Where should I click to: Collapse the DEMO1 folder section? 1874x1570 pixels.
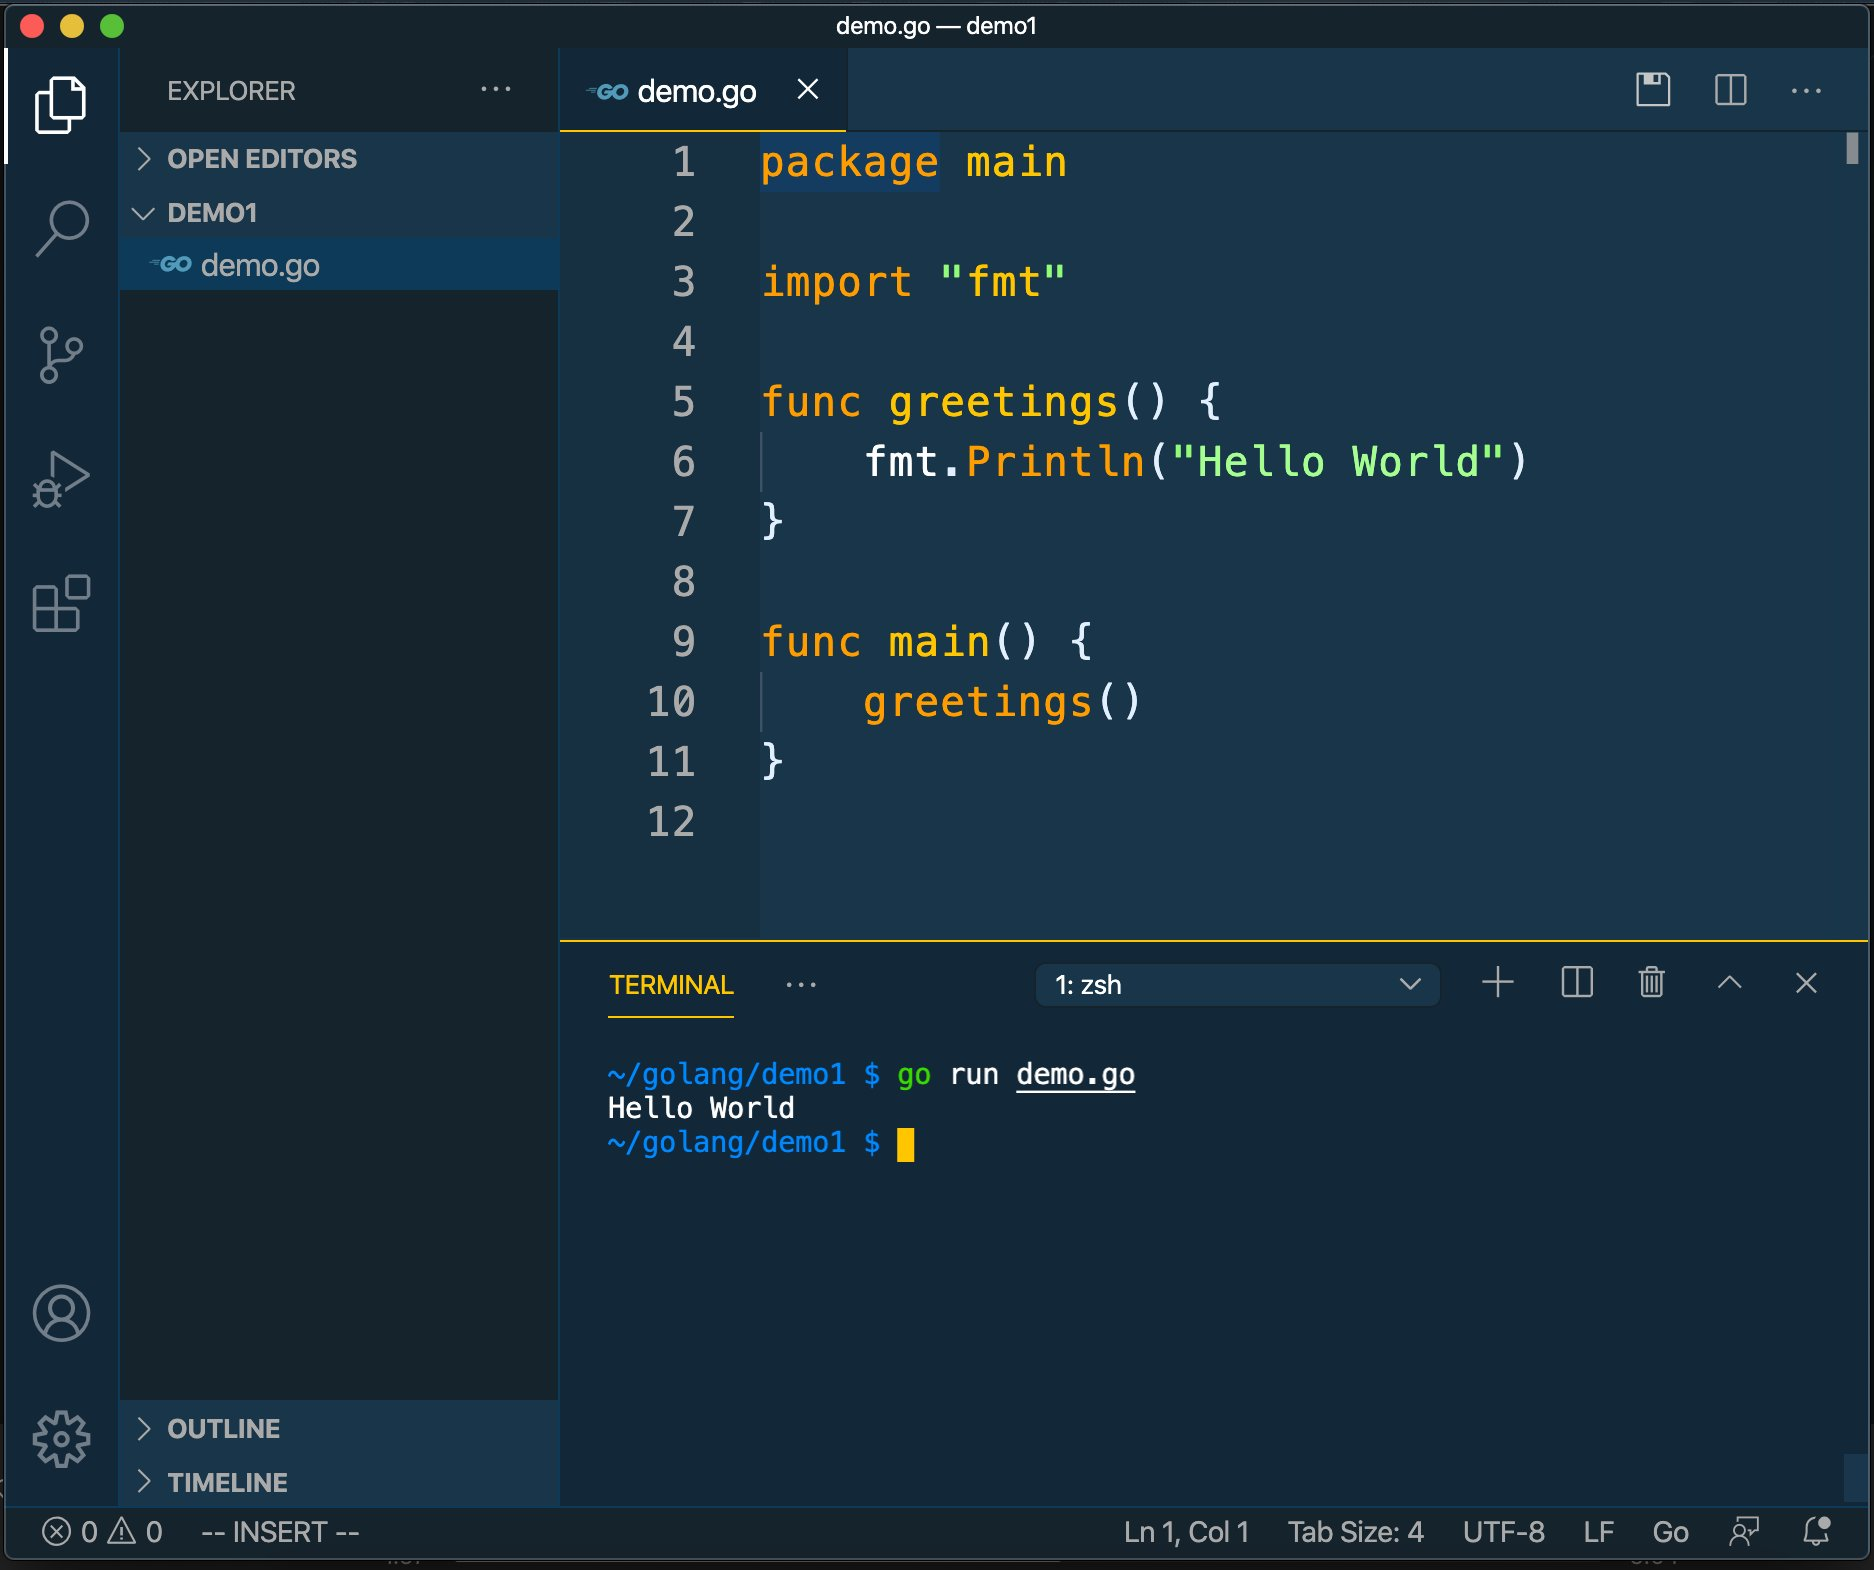[x=339, y=213]
